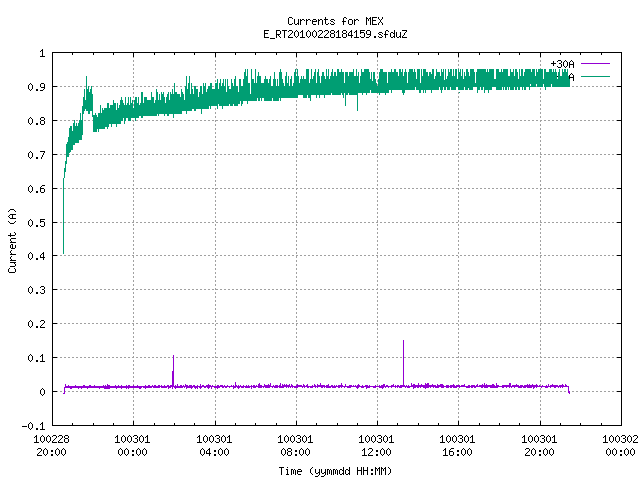The image size is (640, 480).
Task: Click the y-axis tick label "0.7"
Action: [36, 155]
